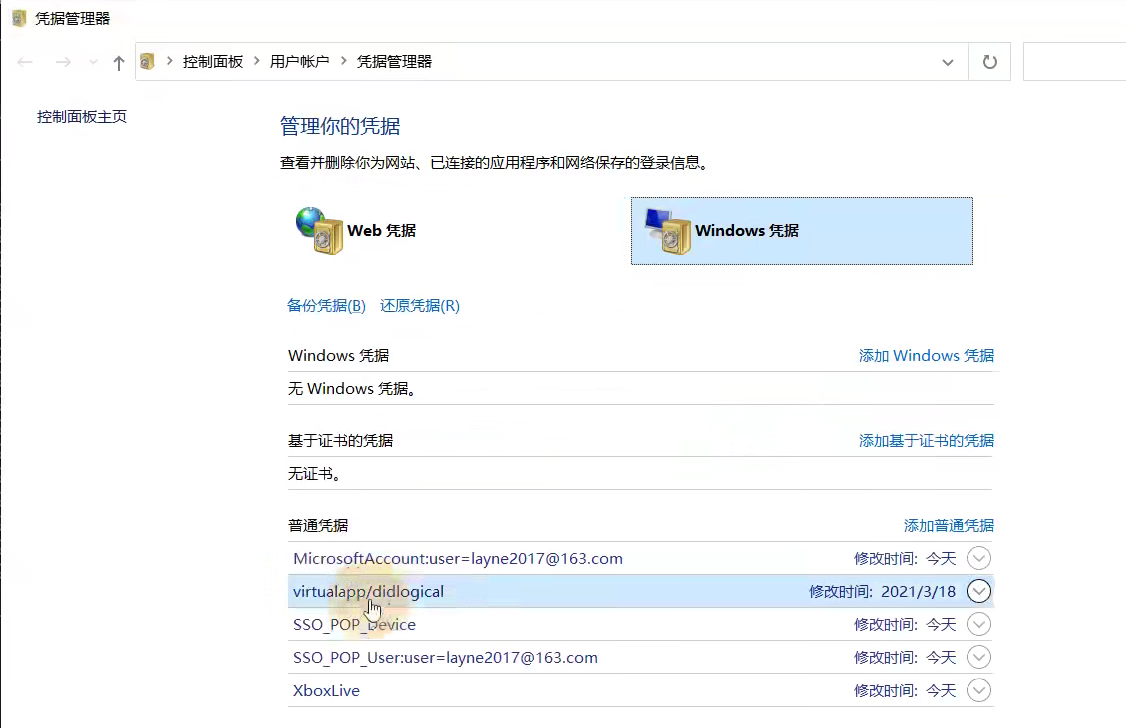This screenshot has height=728, width=1126.
Task: Open SSO_POP_User:user=layne2017@163.com credential
Action: point(445,658)
